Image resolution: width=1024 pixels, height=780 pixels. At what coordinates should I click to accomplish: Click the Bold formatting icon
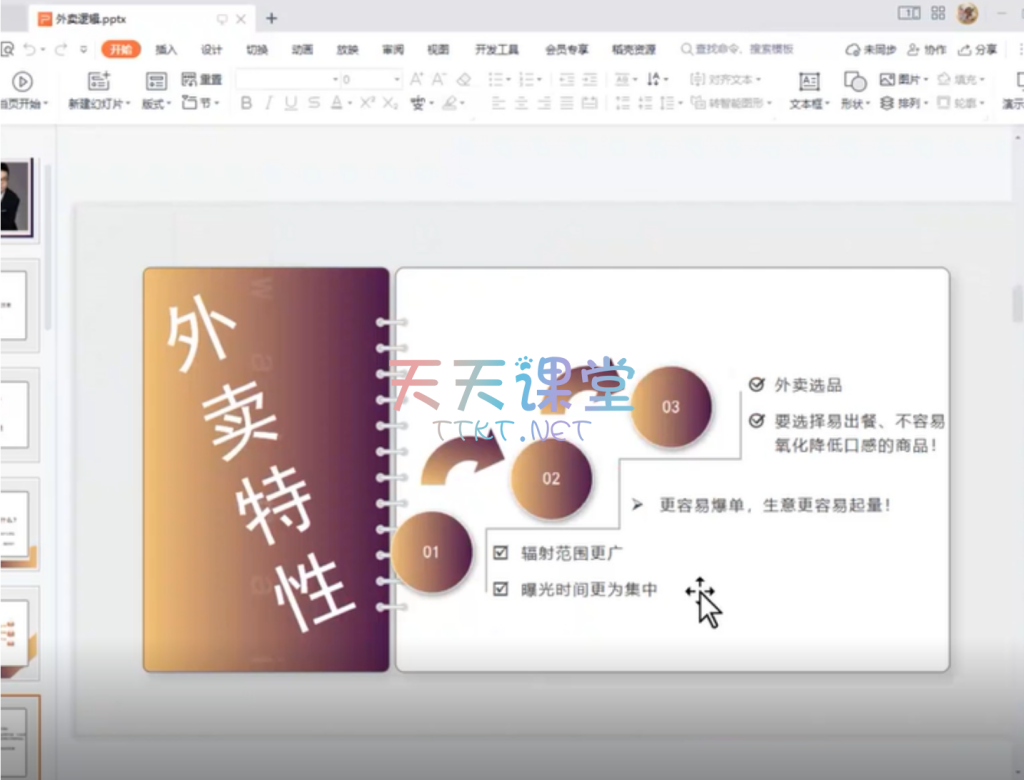(247, 103)
